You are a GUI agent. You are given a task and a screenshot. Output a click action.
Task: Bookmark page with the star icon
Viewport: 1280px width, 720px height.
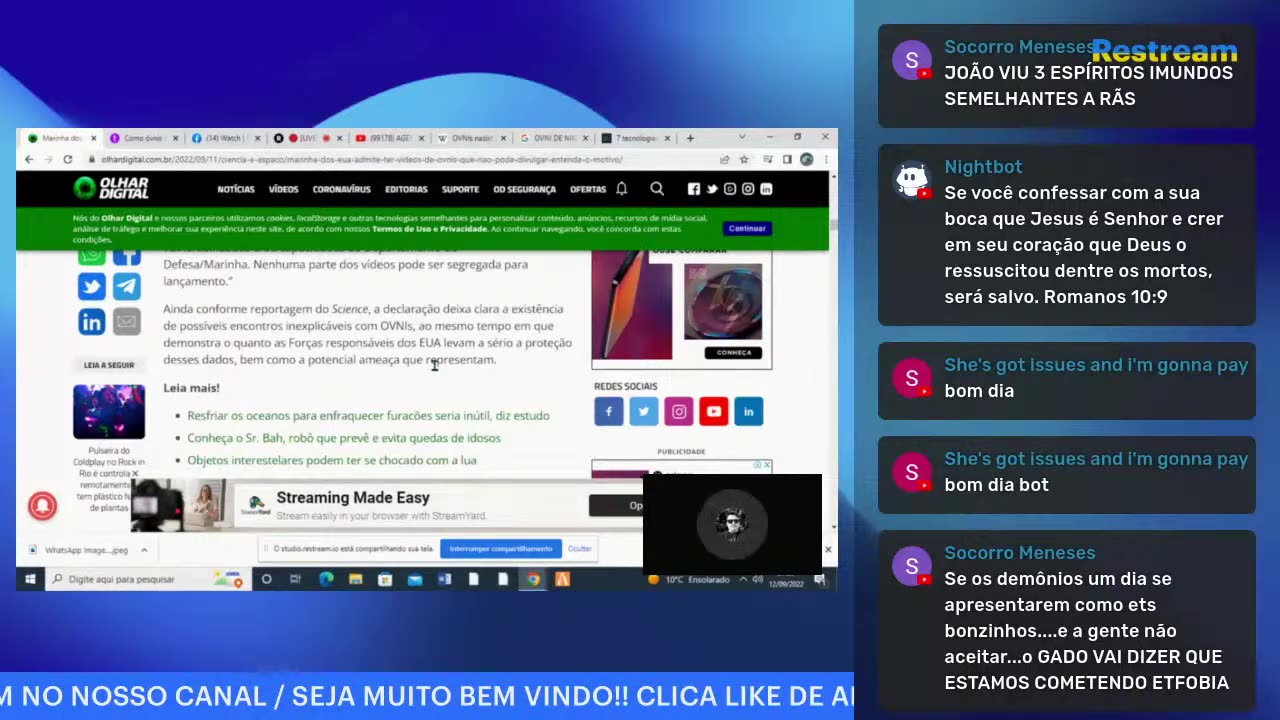(x=744, y=159)
